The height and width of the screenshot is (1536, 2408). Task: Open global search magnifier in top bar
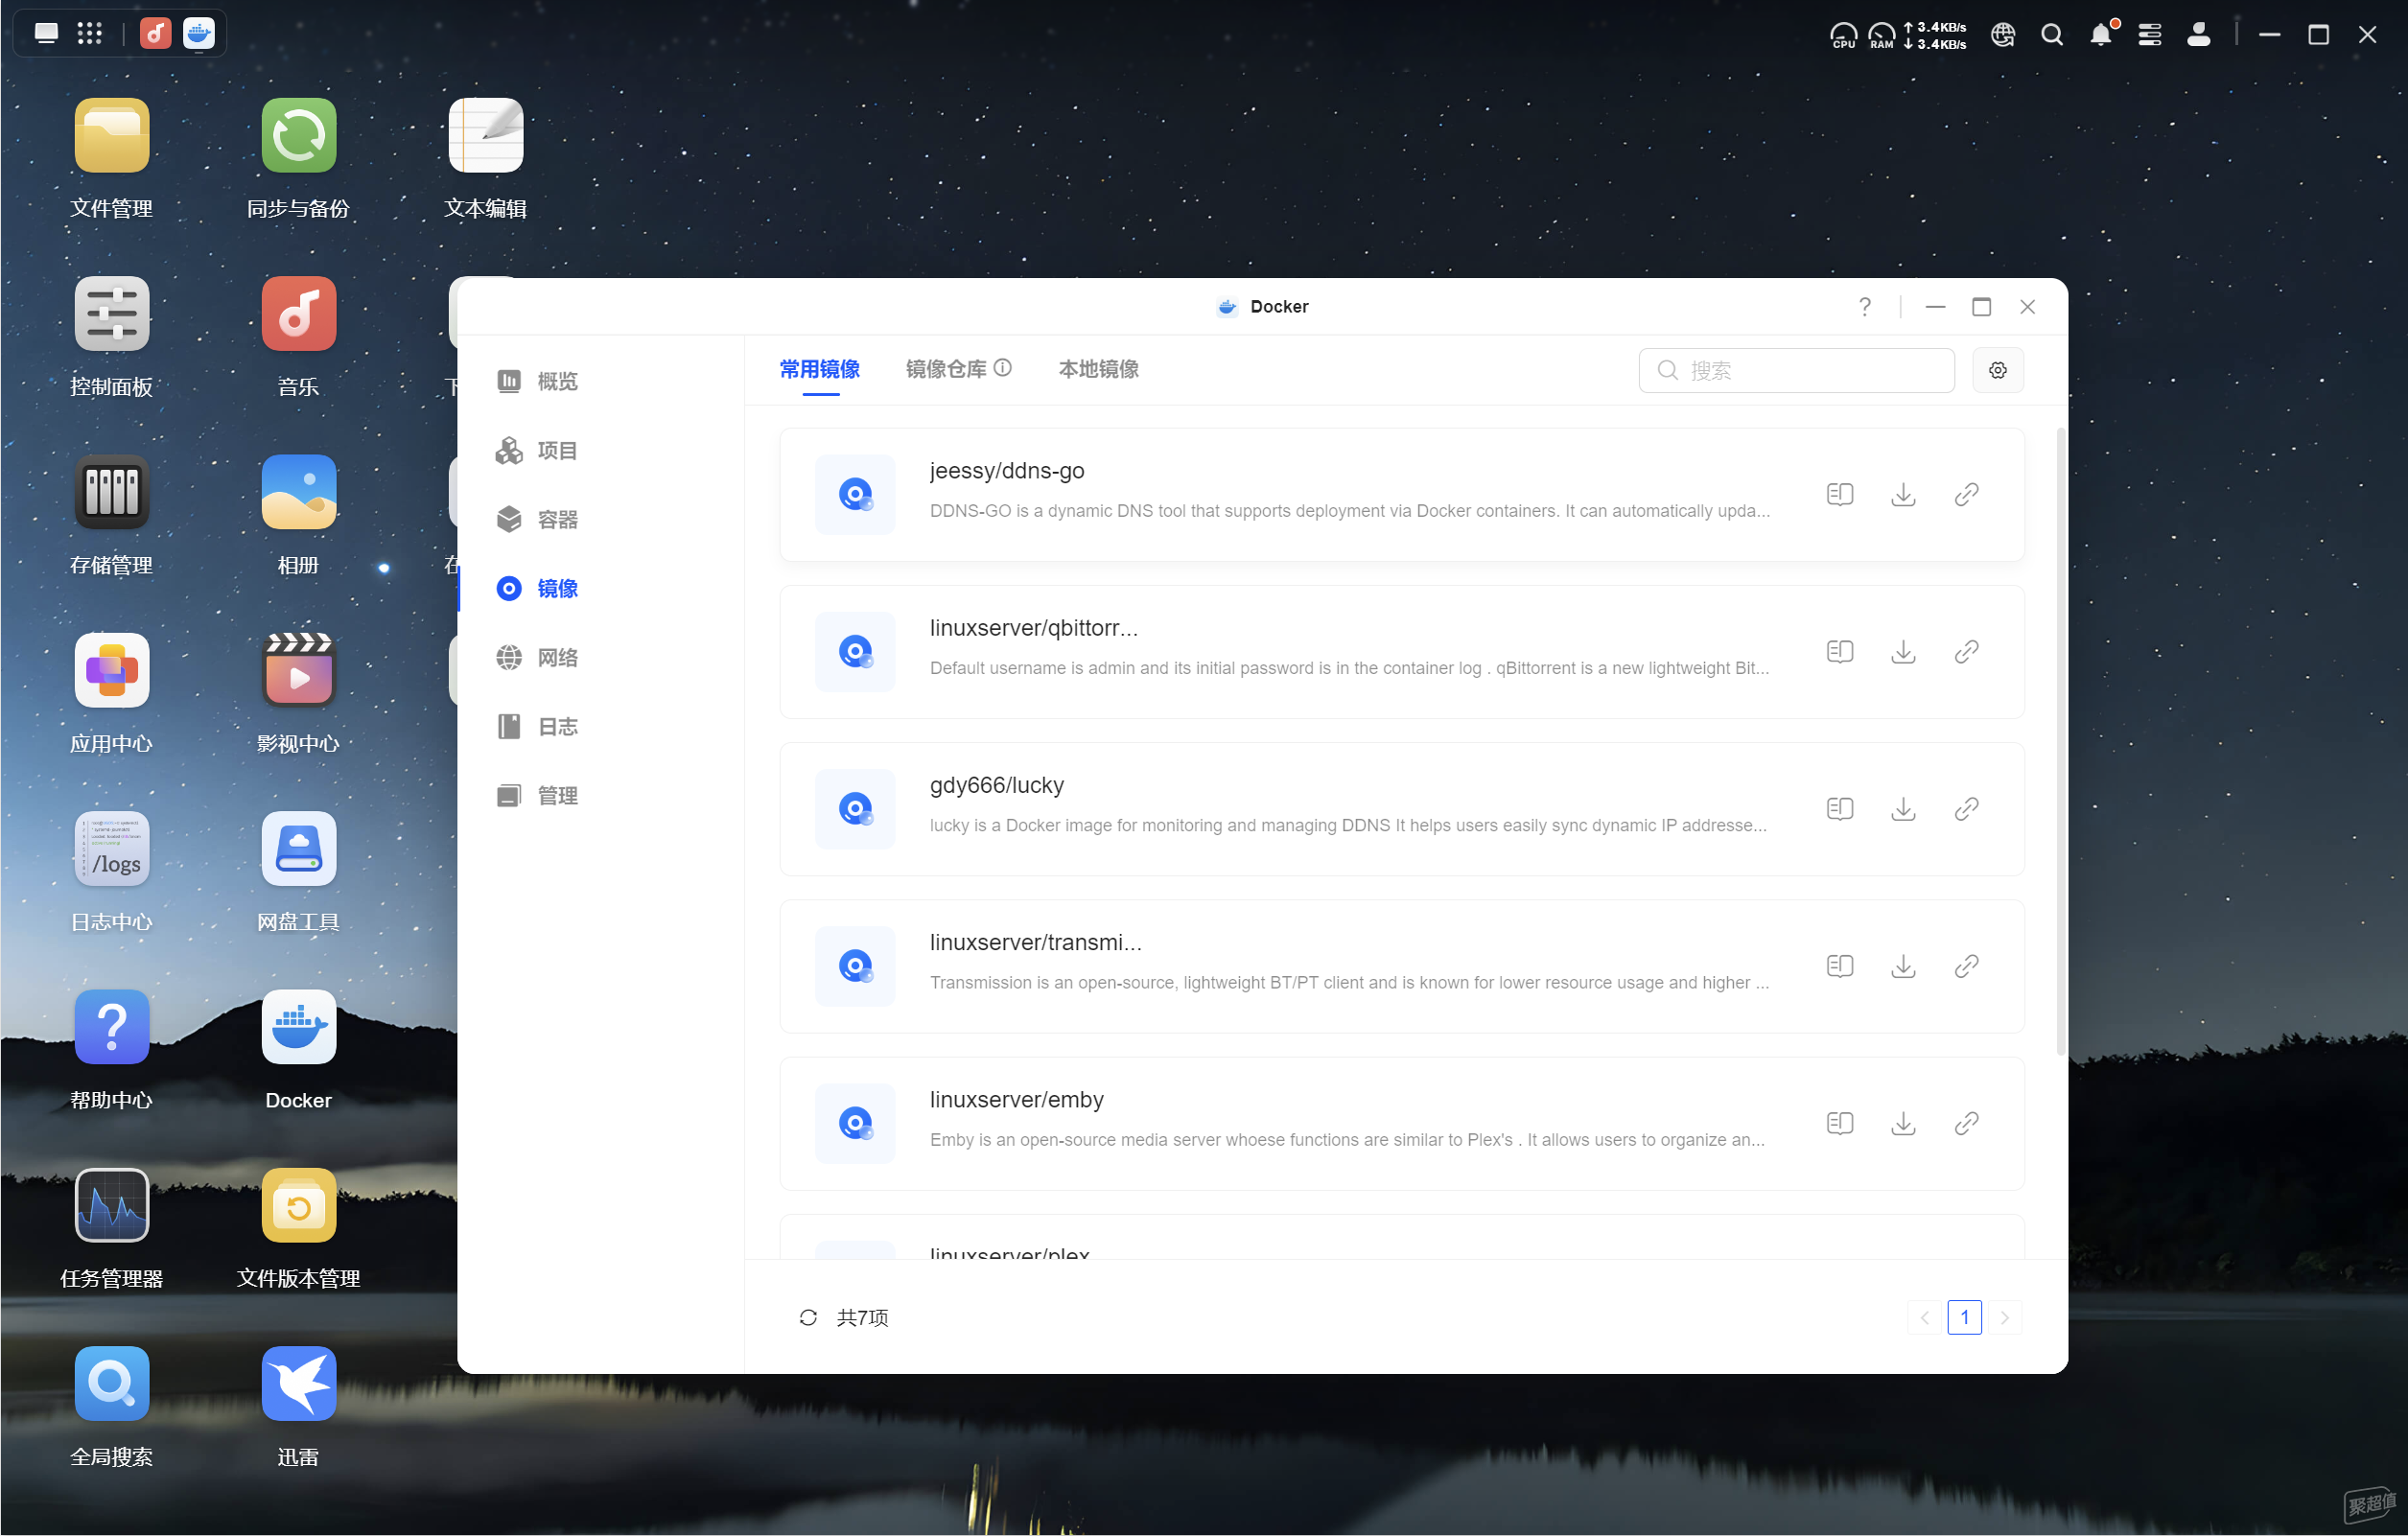[x=2051, y=34]
